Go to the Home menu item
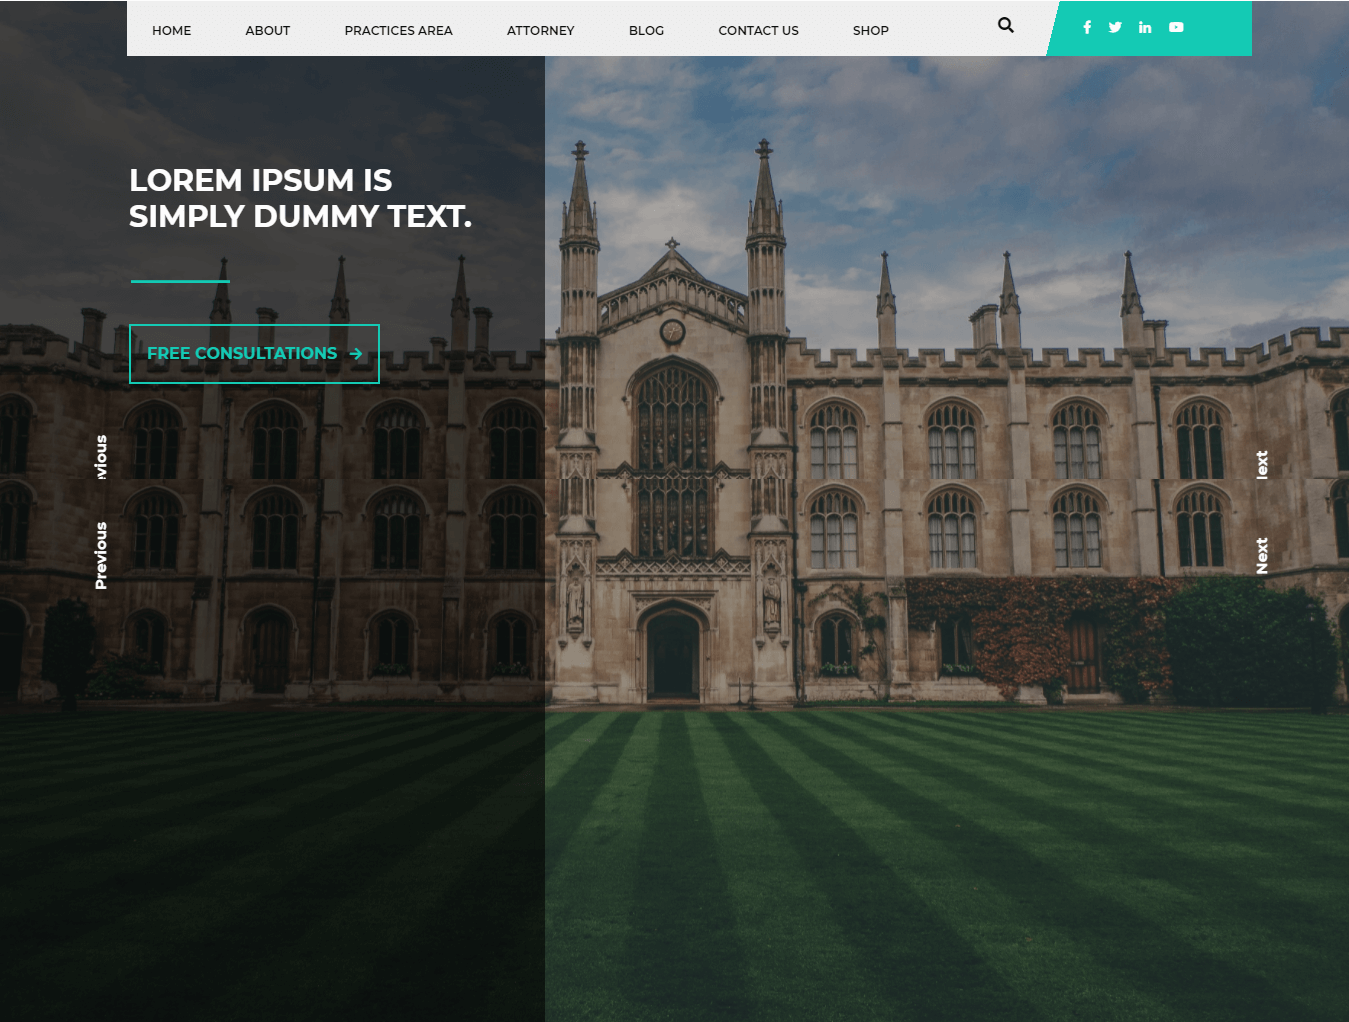The height and width of the screenshot is (1022, 1349). tap(172, 31)
